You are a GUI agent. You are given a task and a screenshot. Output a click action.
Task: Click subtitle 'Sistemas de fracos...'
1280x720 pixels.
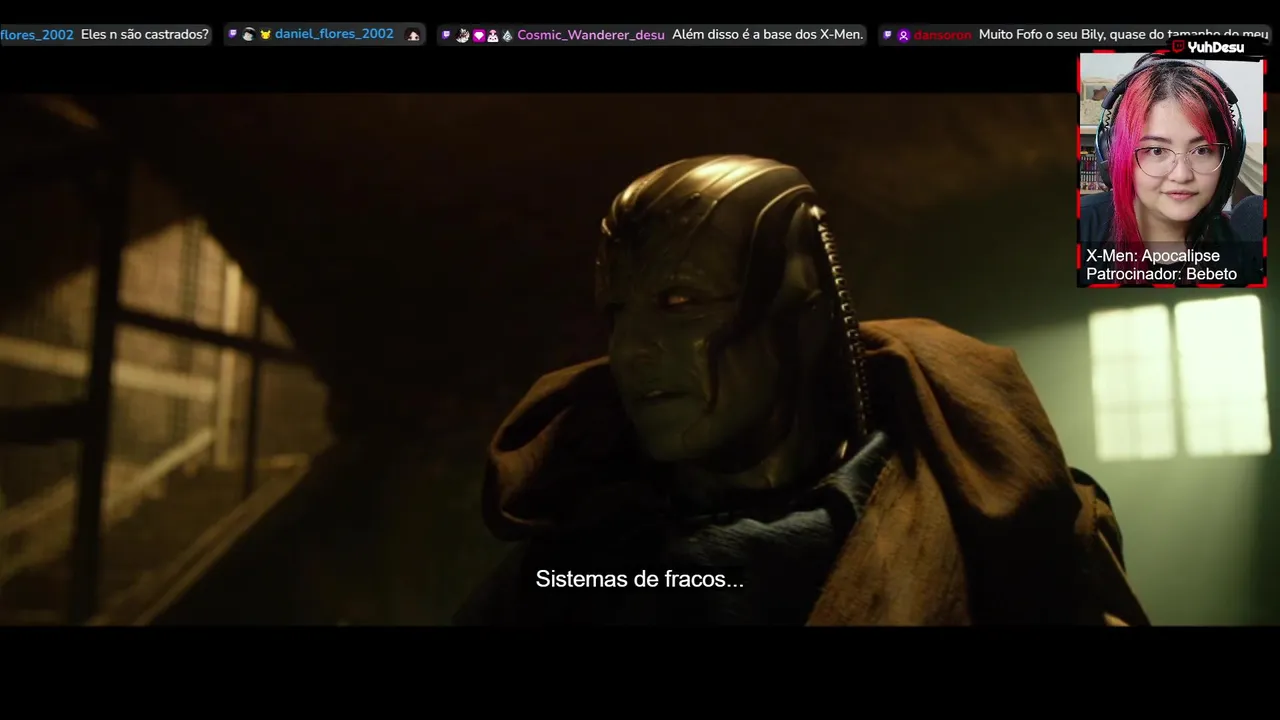pos(640,579)
